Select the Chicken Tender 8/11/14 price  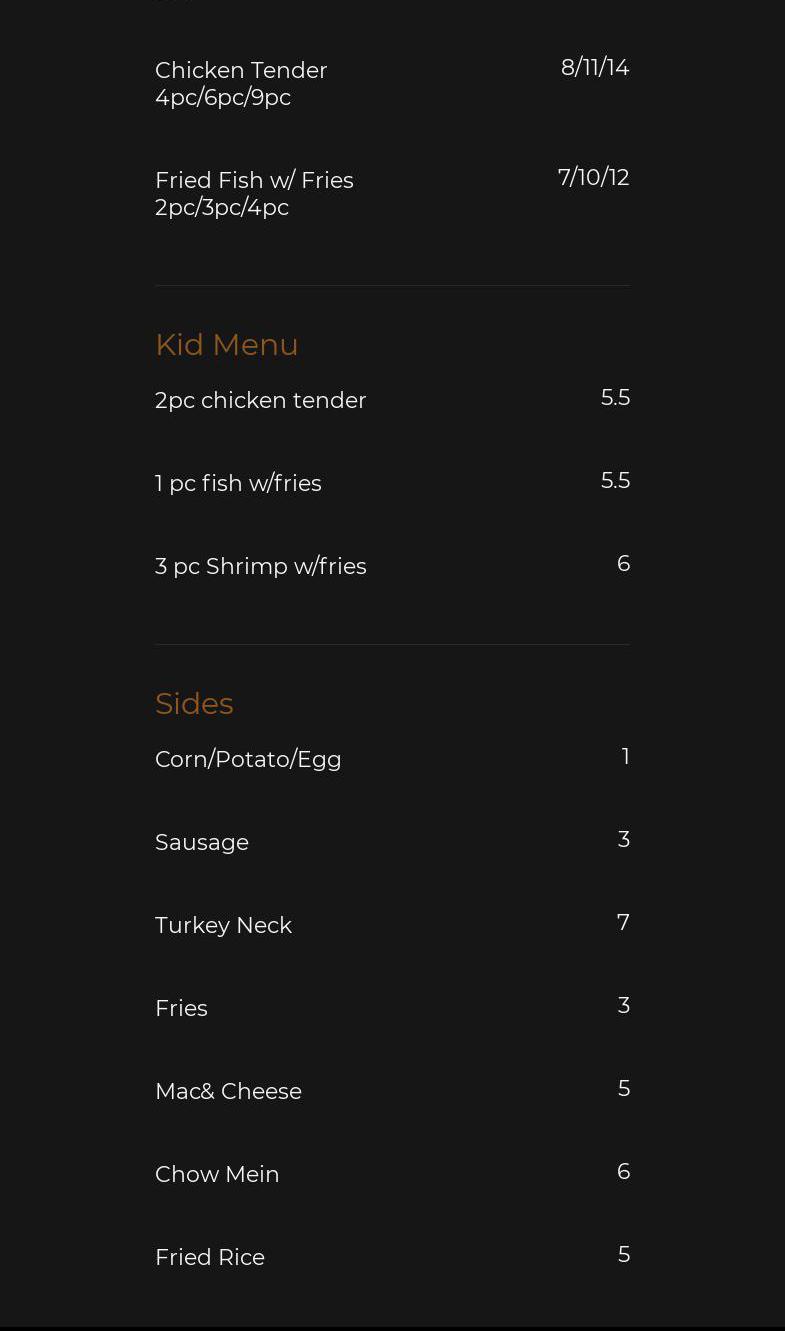coord(595,68)
